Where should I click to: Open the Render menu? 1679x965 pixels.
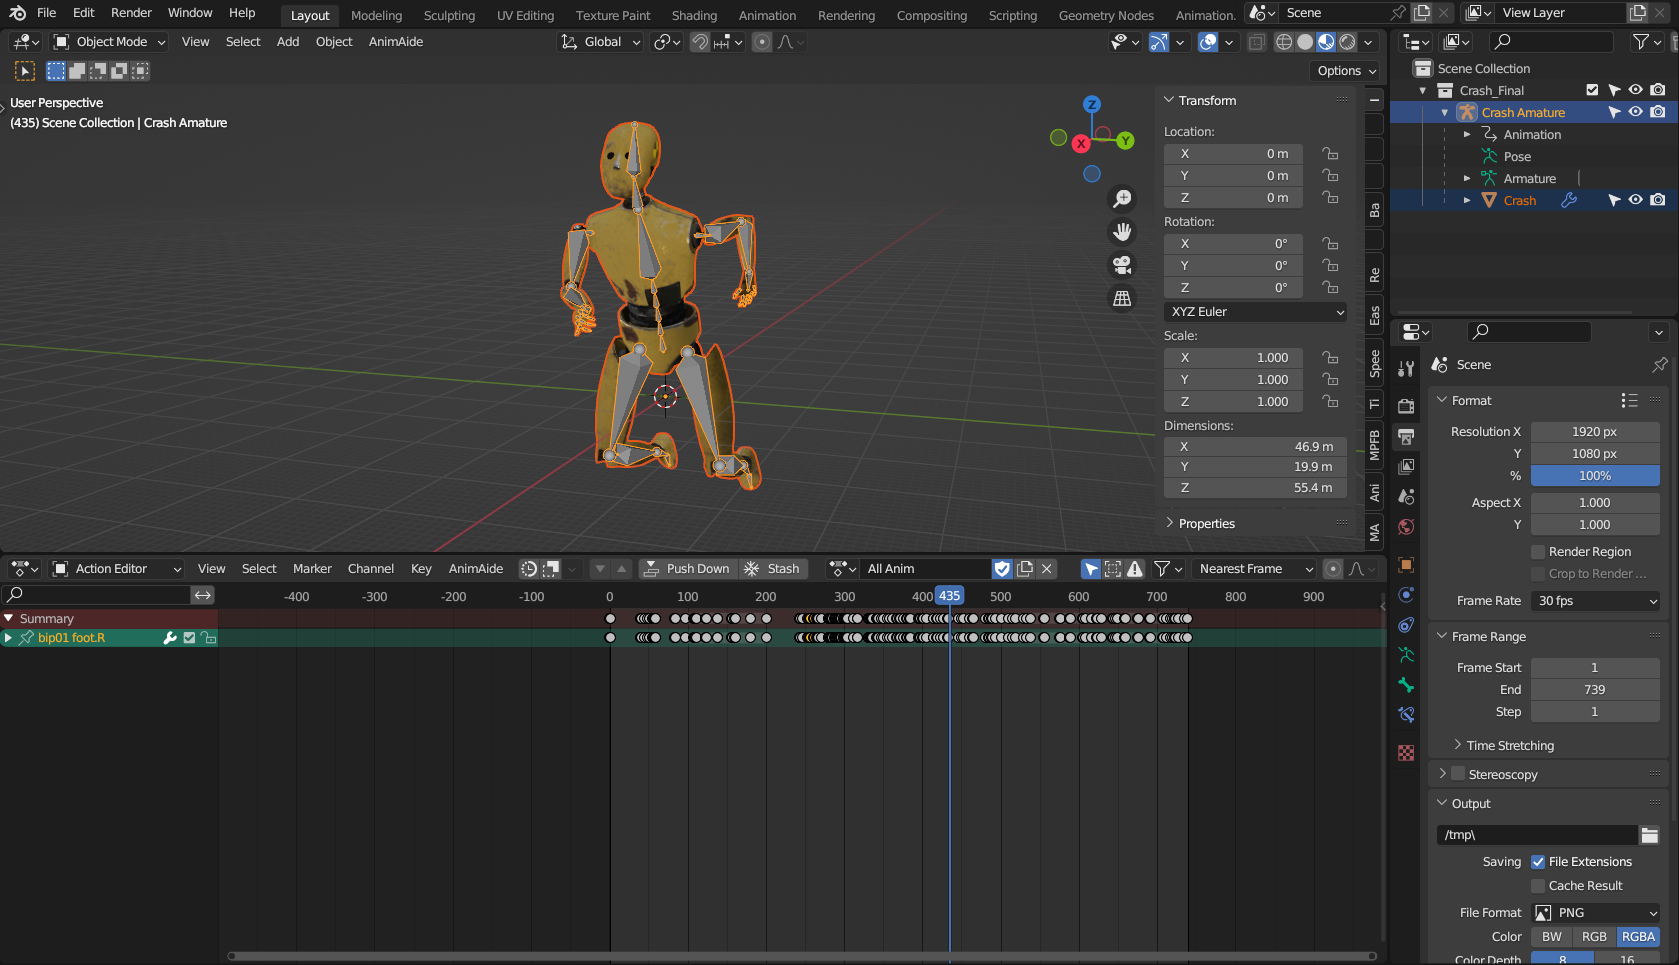tap(131, 13)
